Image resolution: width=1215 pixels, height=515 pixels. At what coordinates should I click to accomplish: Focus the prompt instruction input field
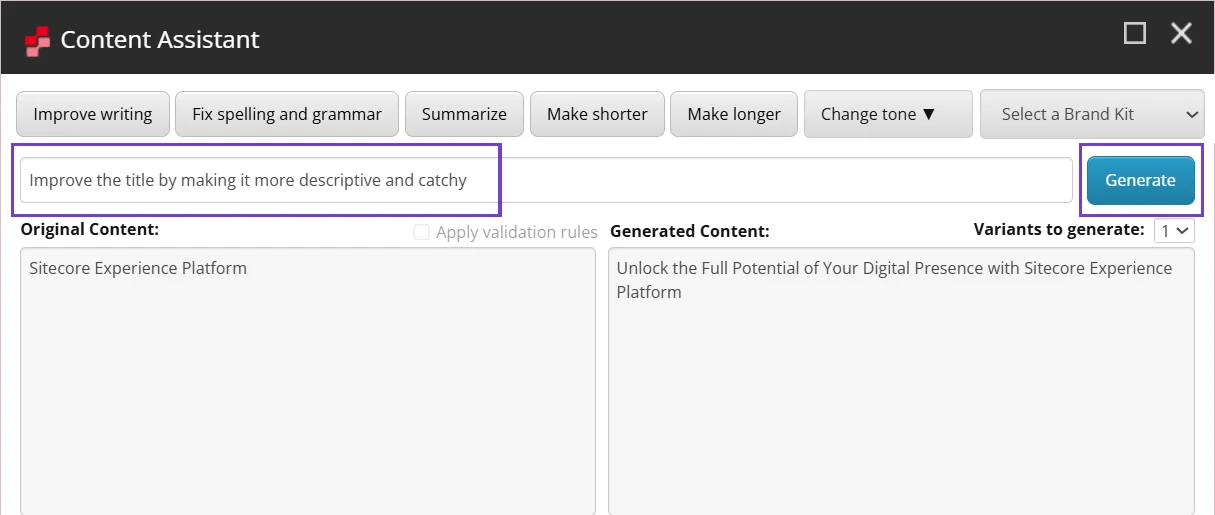coord(546,180)
